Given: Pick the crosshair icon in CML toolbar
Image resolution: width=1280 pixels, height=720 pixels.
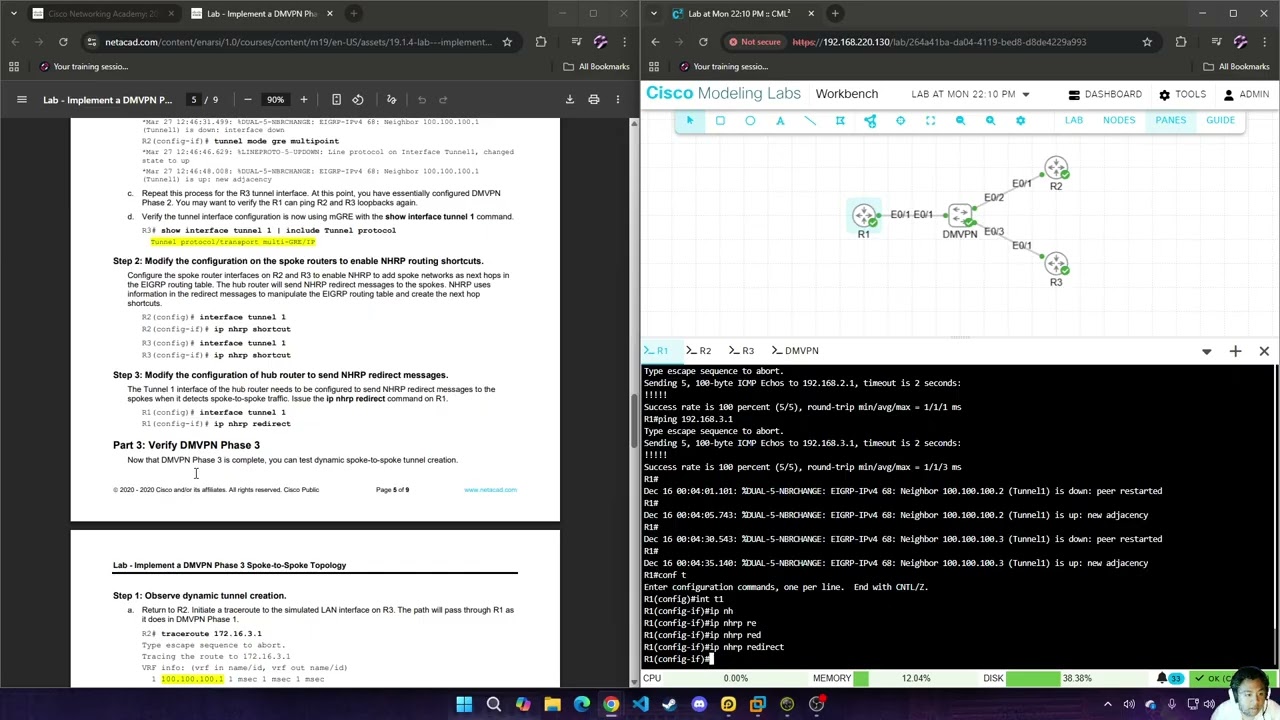Looking at the screenshot, I should click(900, 120).
